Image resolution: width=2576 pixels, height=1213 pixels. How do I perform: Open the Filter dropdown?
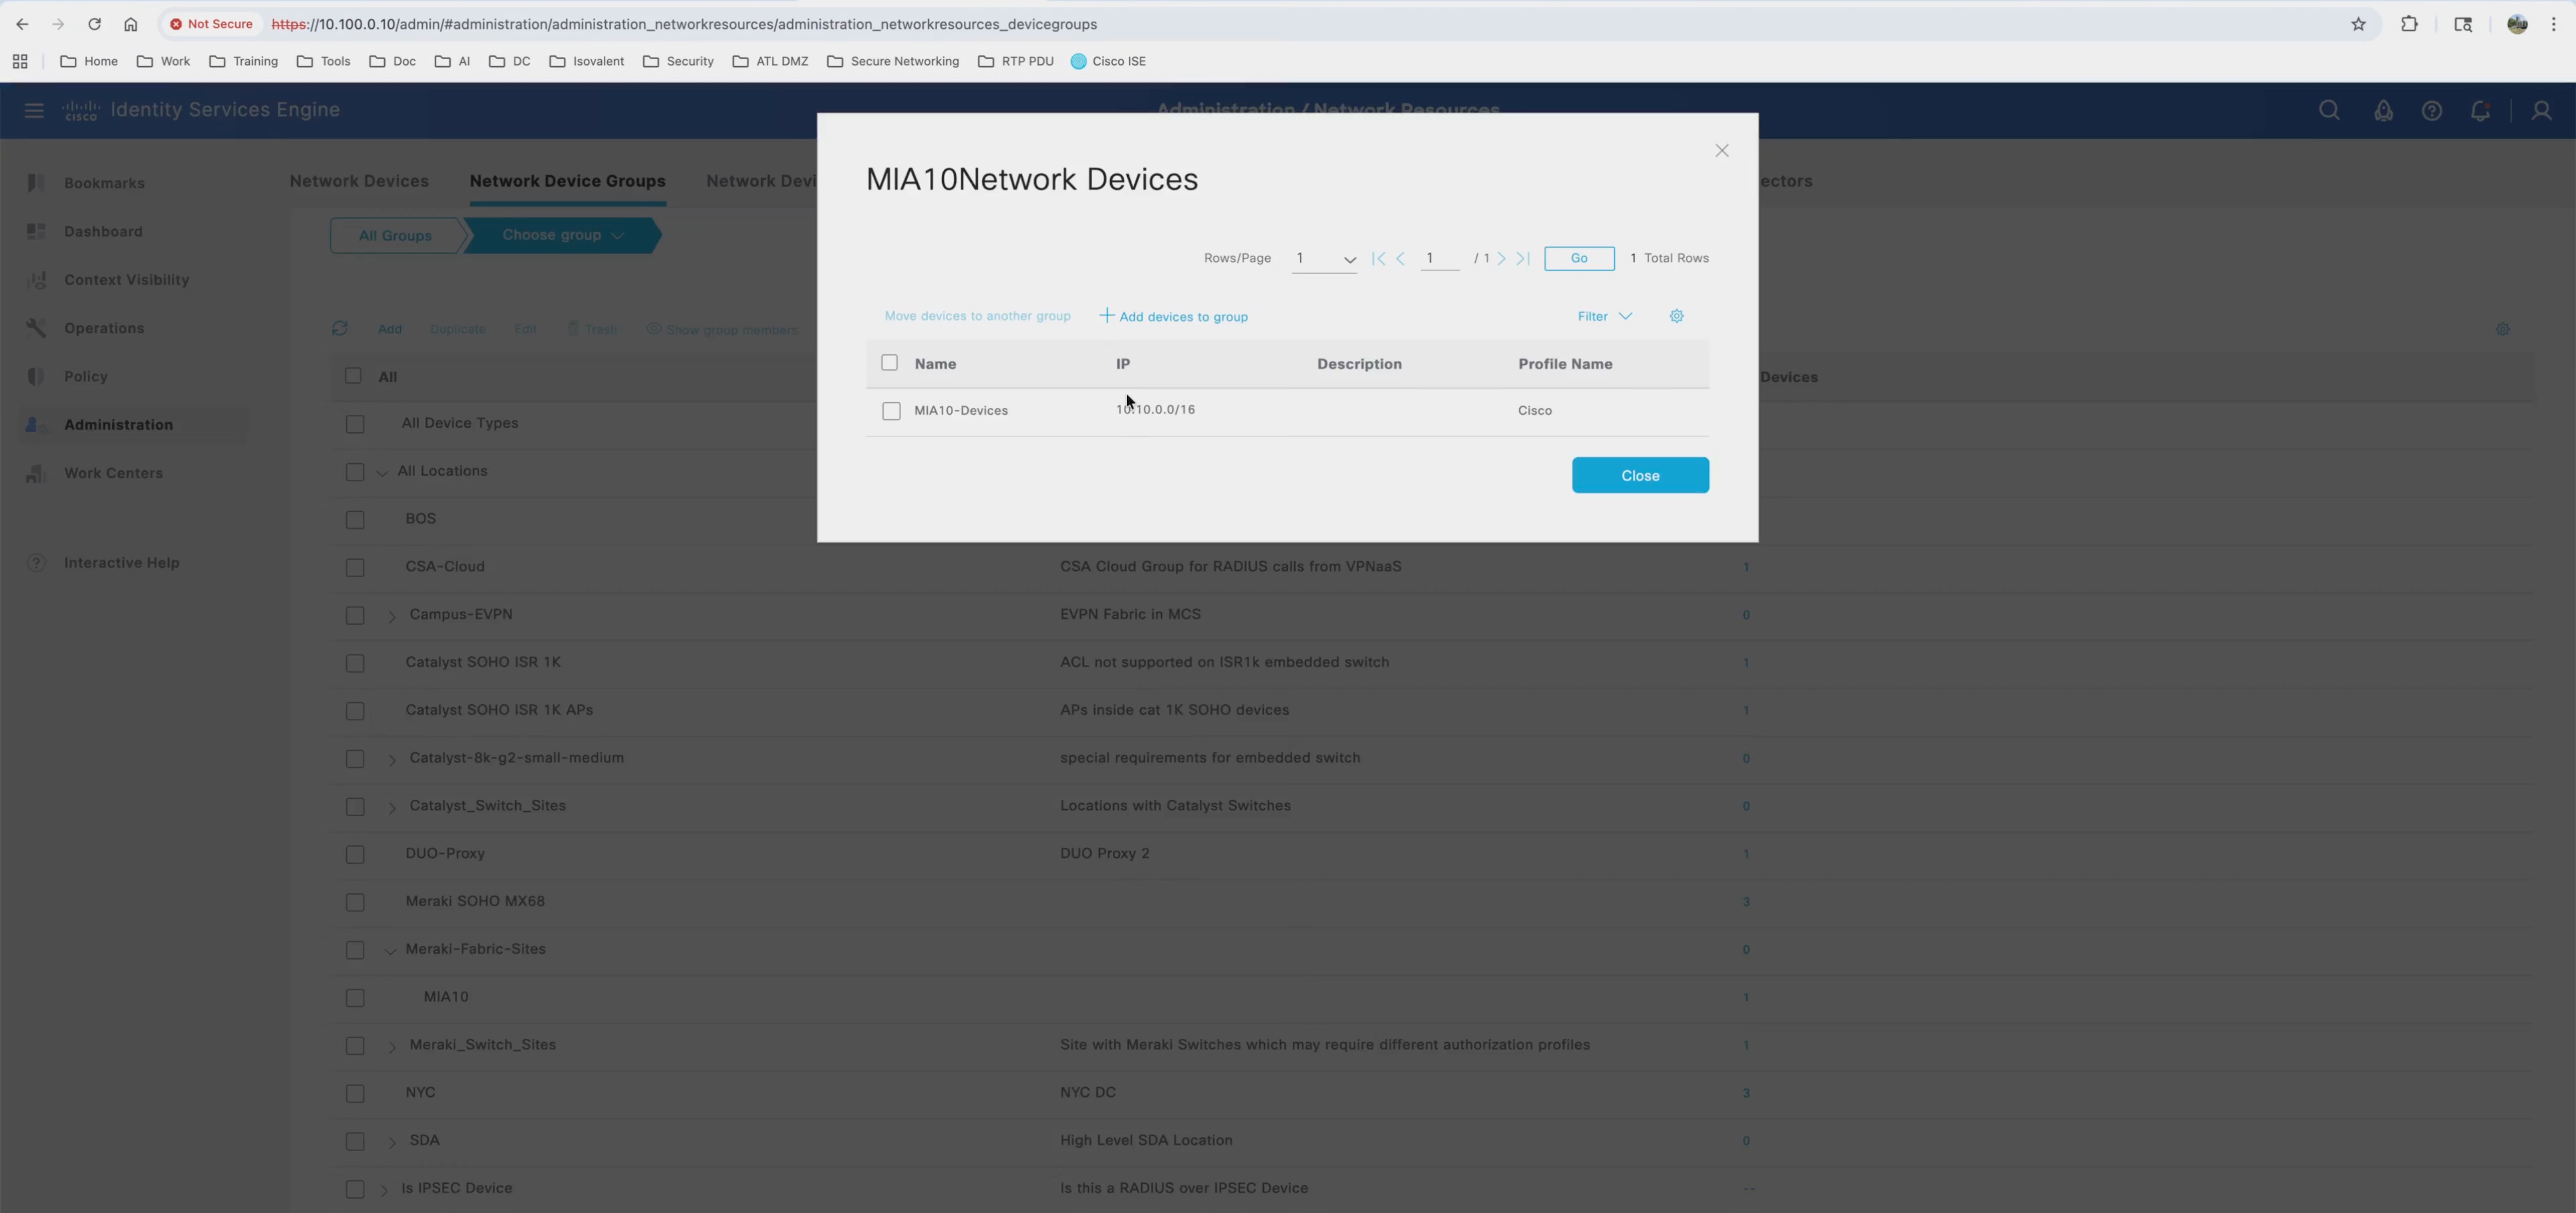1604,316
